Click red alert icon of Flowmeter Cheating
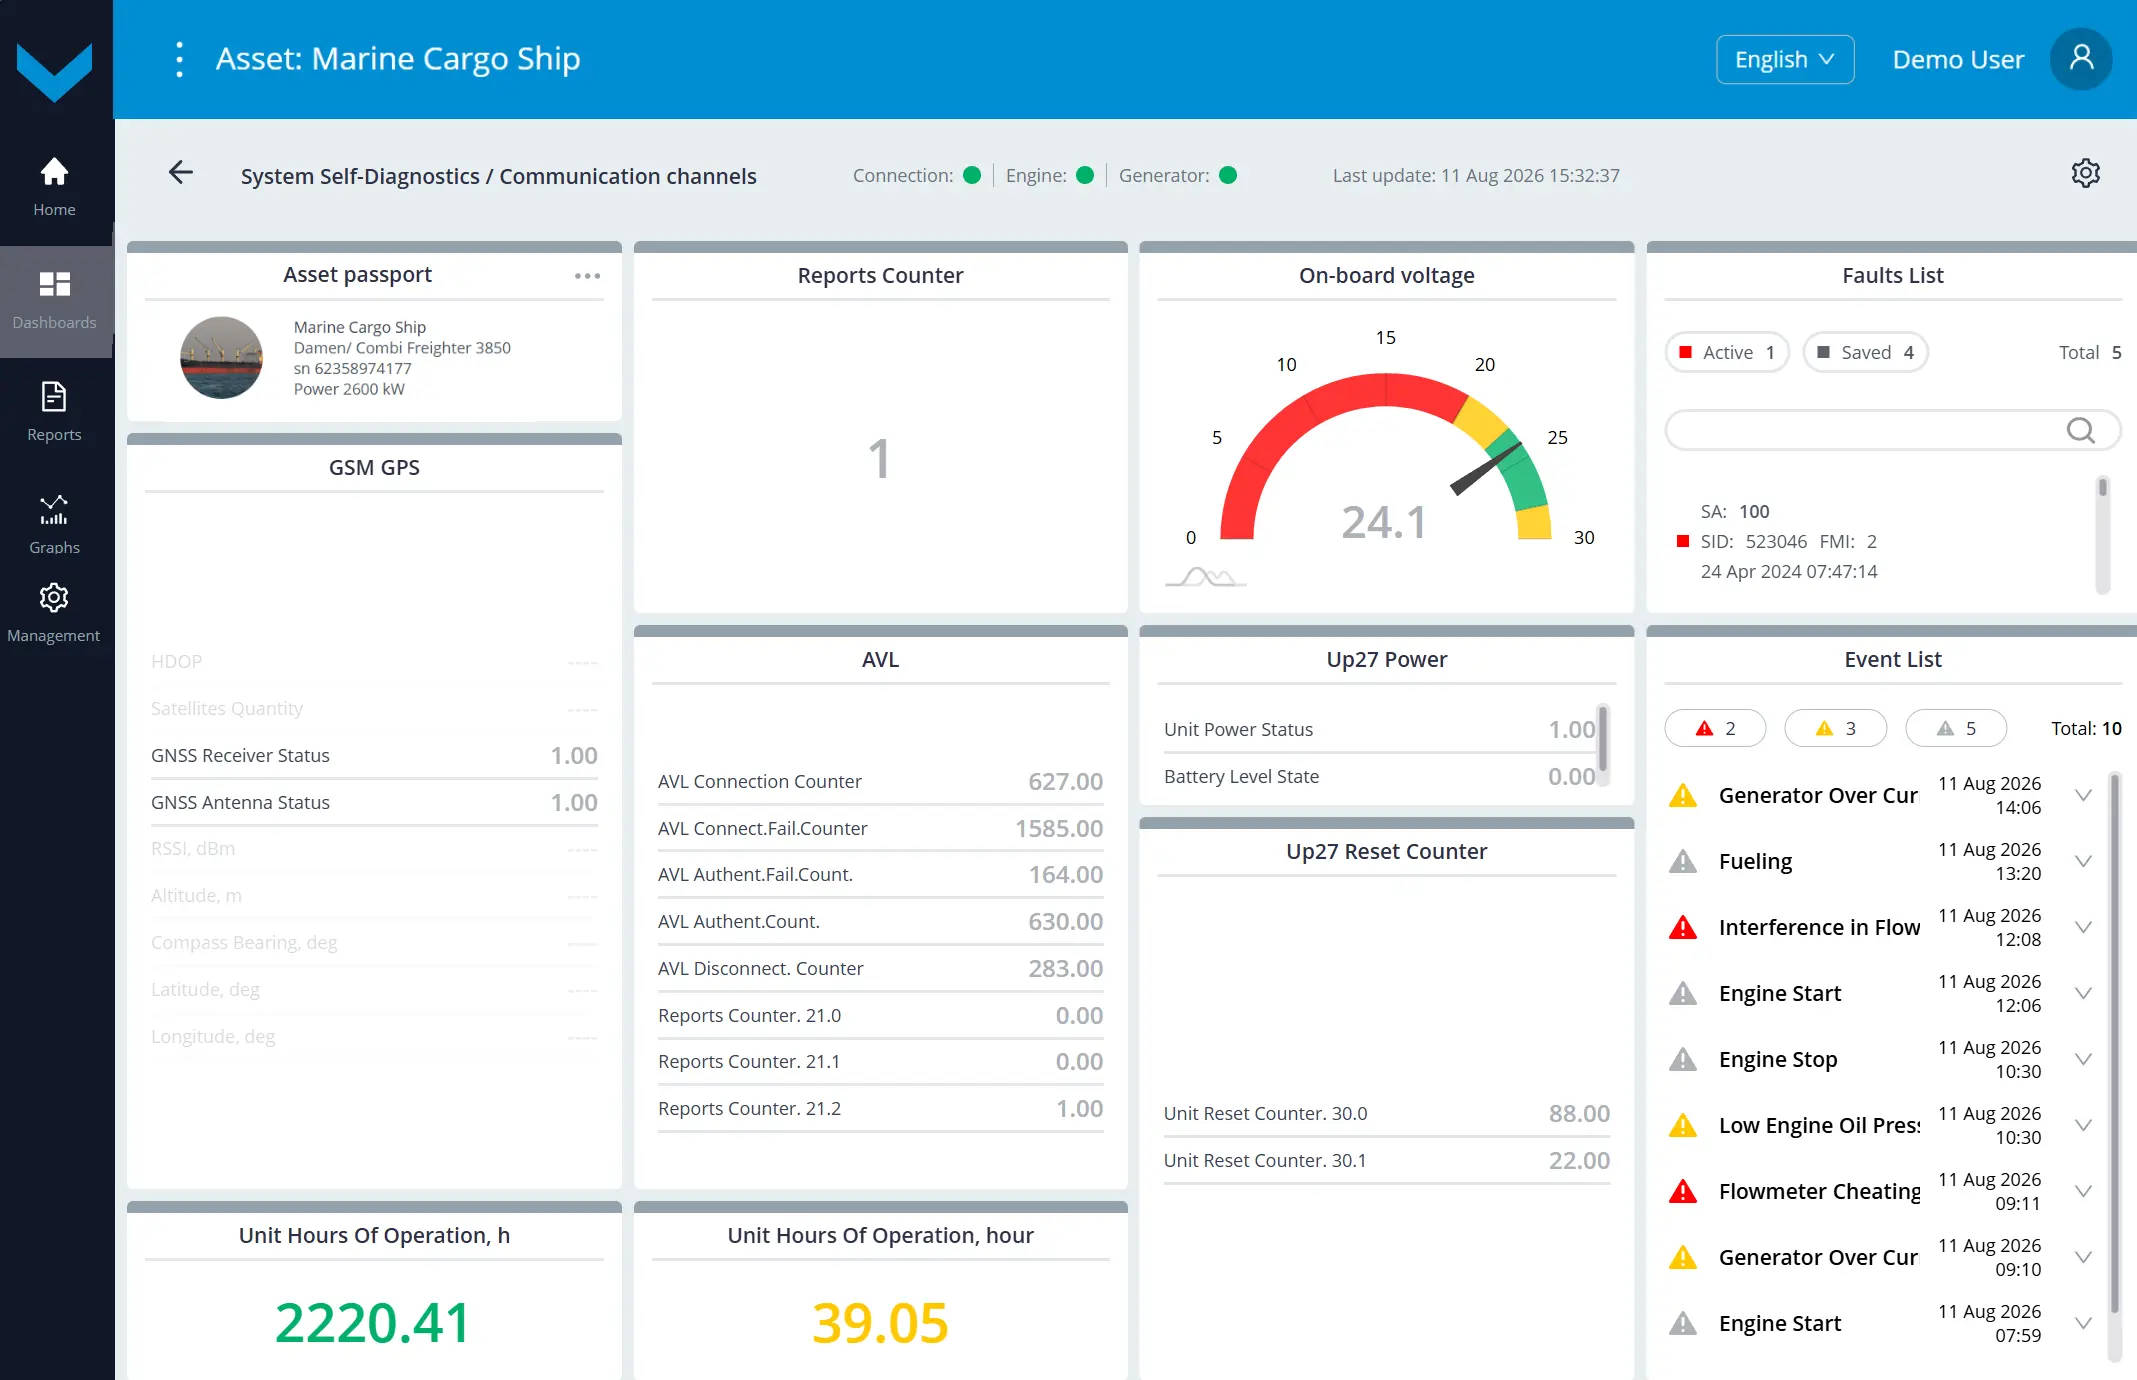This screenshot has height=1380, width=2137. pyautogui.click(x=1683, y=1191)
